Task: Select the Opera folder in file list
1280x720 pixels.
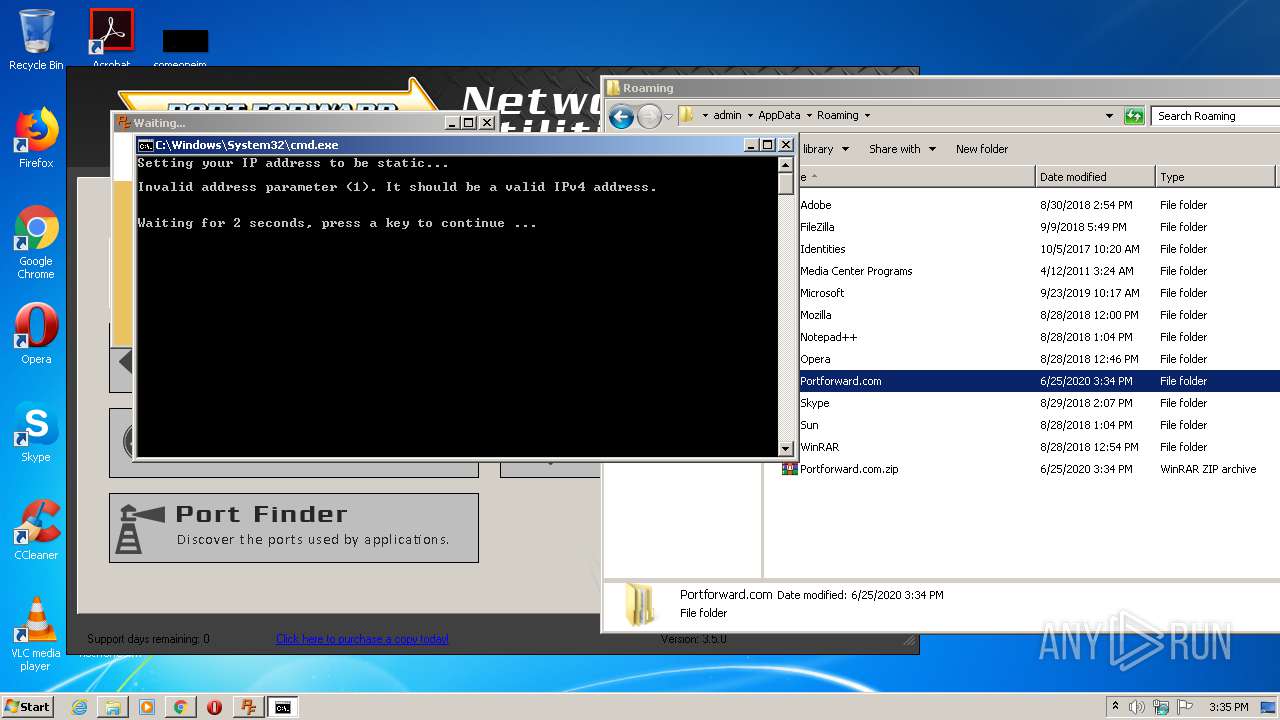Action: (1030, 359)
